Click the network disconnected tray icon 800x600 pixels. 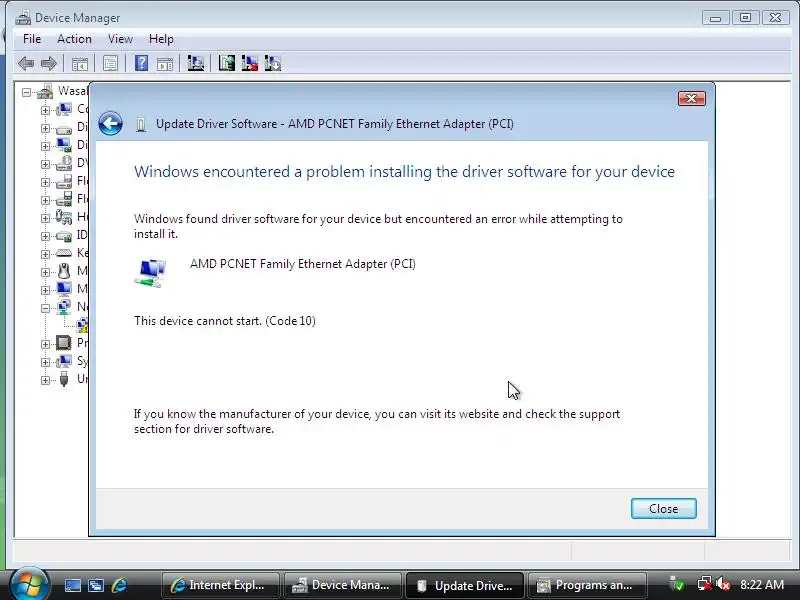pos(705,584)
